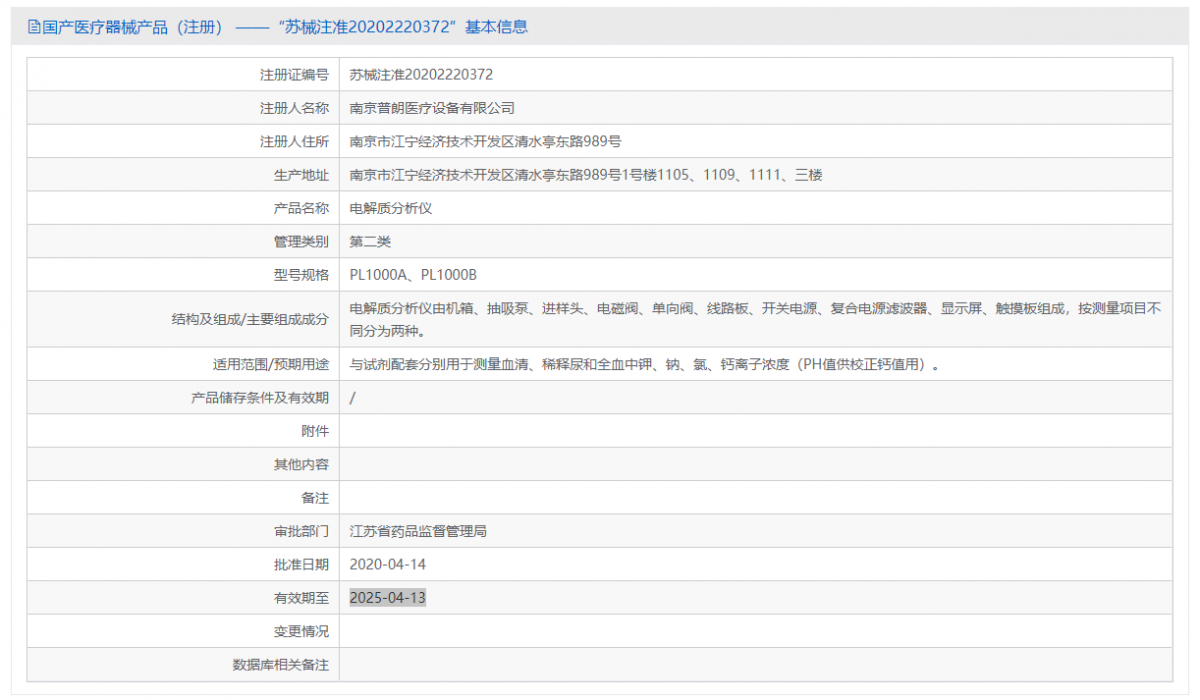Image resolution: width=1200 pixels, height=700 pixels.
Task: Click the 生产地址 label
Action: click(x=301, y=175)
